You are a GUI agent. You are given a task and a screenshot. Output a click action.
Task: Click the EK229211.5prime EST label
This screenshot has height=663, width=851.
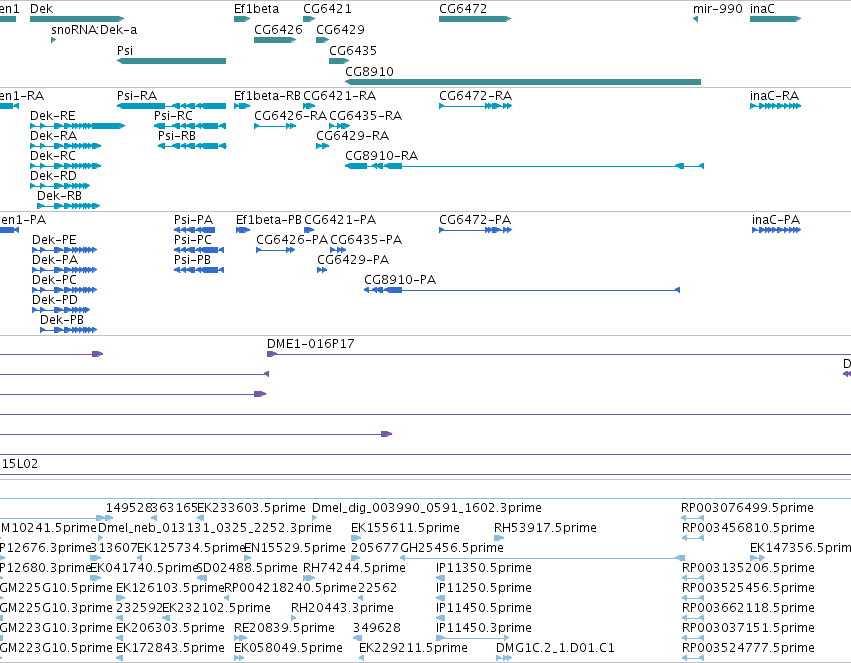(x=413, y=648)
